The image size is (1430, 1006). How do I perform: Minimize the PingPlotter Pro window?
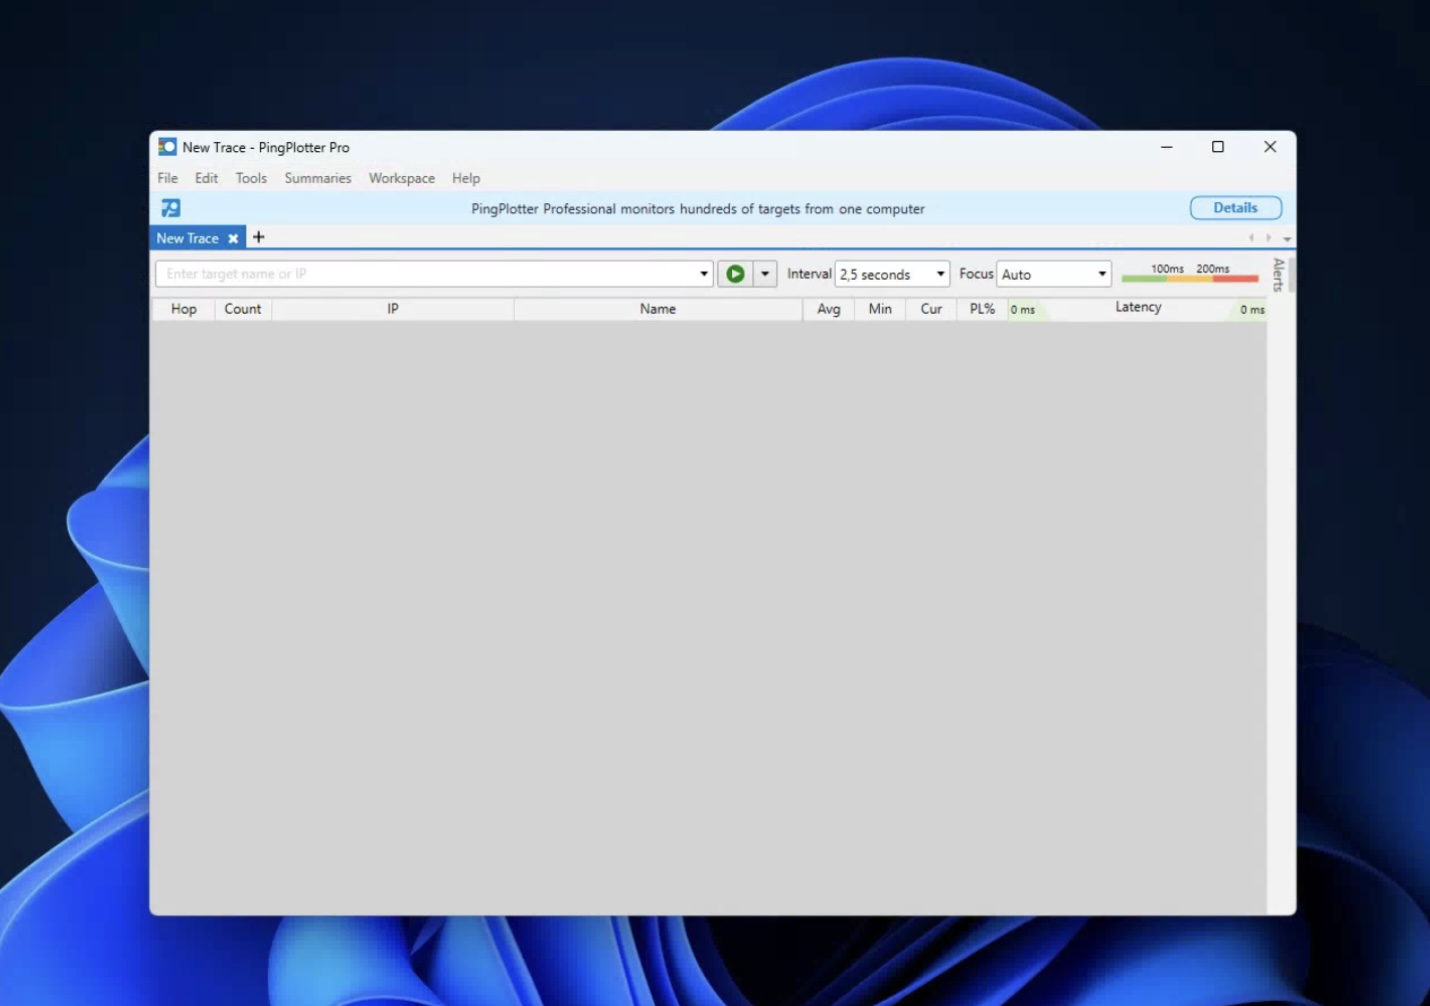(x=1166, y=147)
